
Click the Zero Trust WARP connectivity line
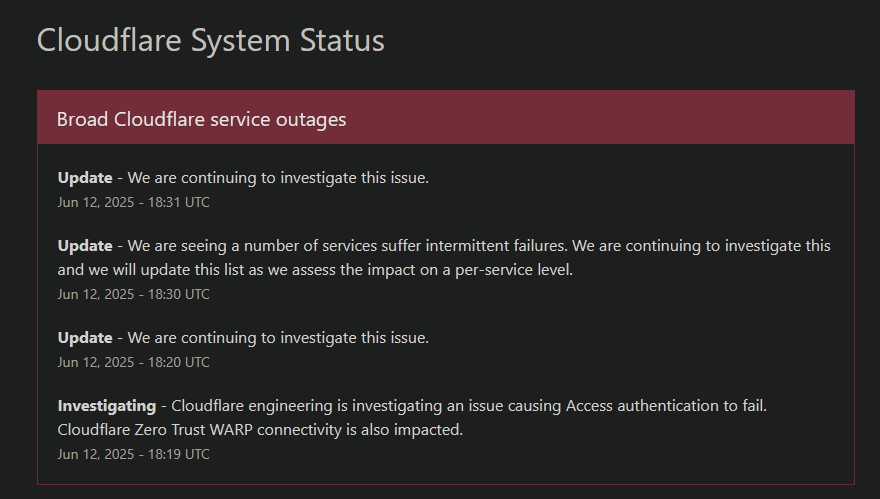[x=260, y=430]
